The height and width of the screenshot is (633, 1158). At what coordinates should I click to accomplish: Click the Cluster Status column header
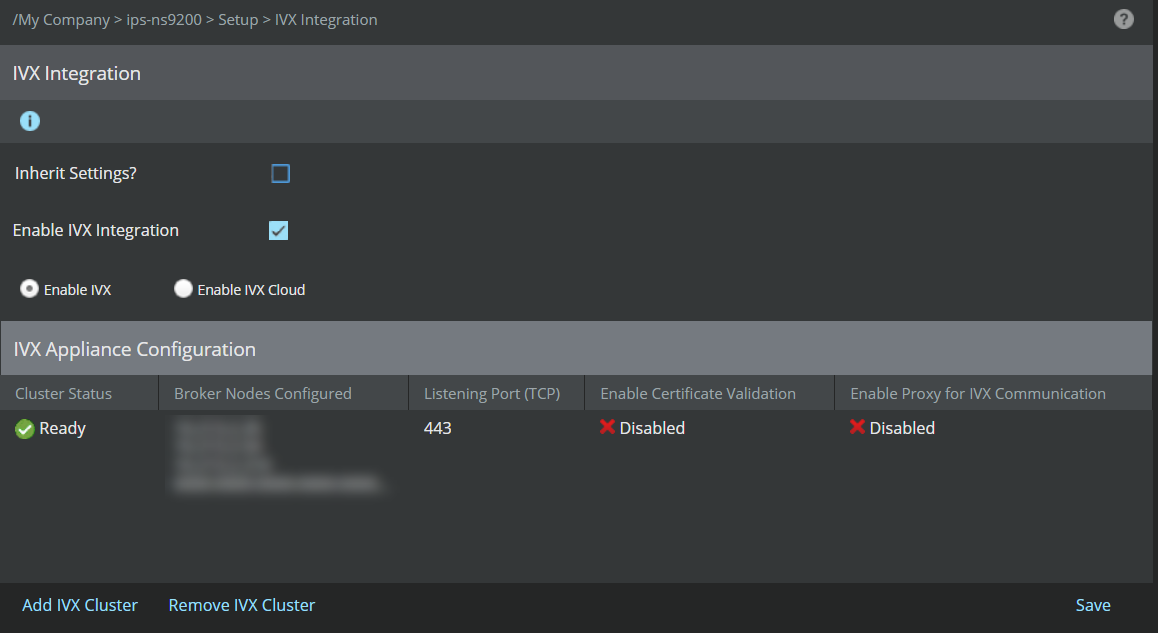tap(79, 393)
